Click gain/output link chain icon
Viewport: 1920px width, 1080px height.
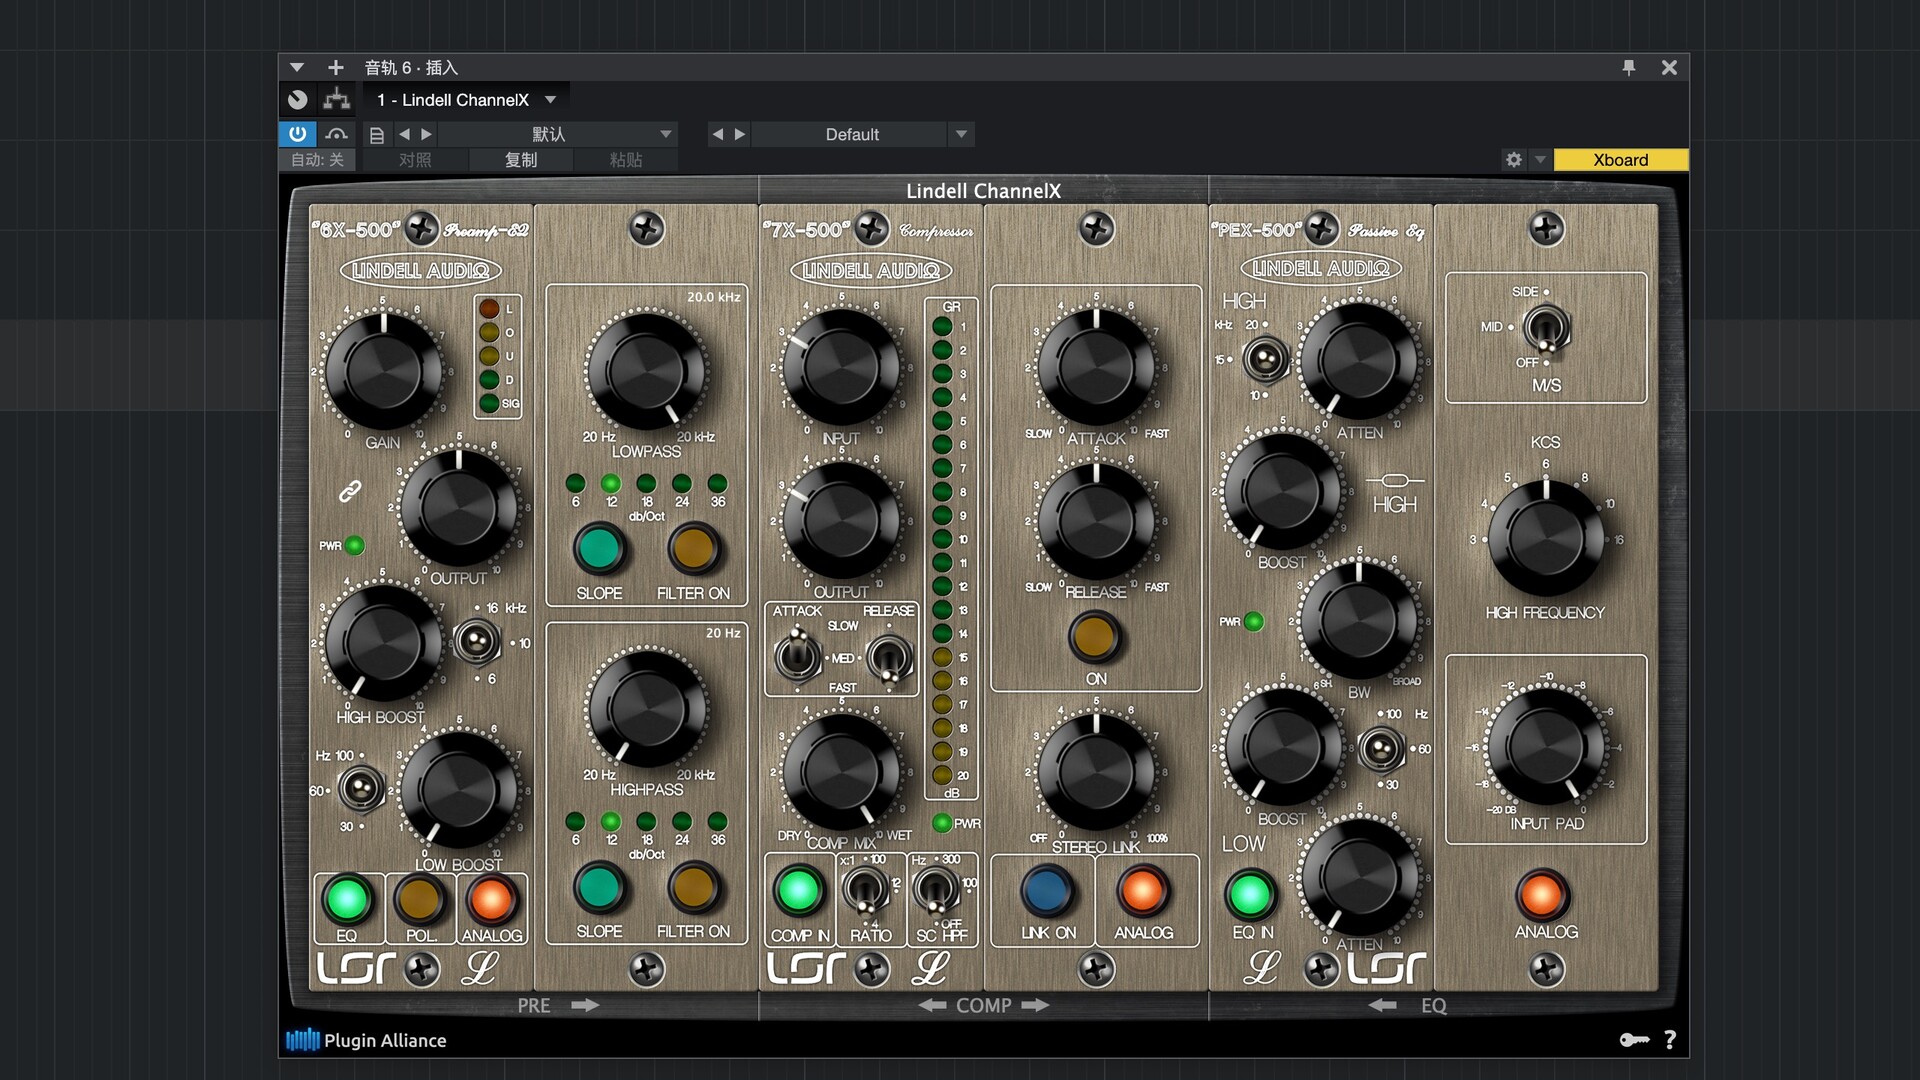pyautogui.click(x=349, y=491)
